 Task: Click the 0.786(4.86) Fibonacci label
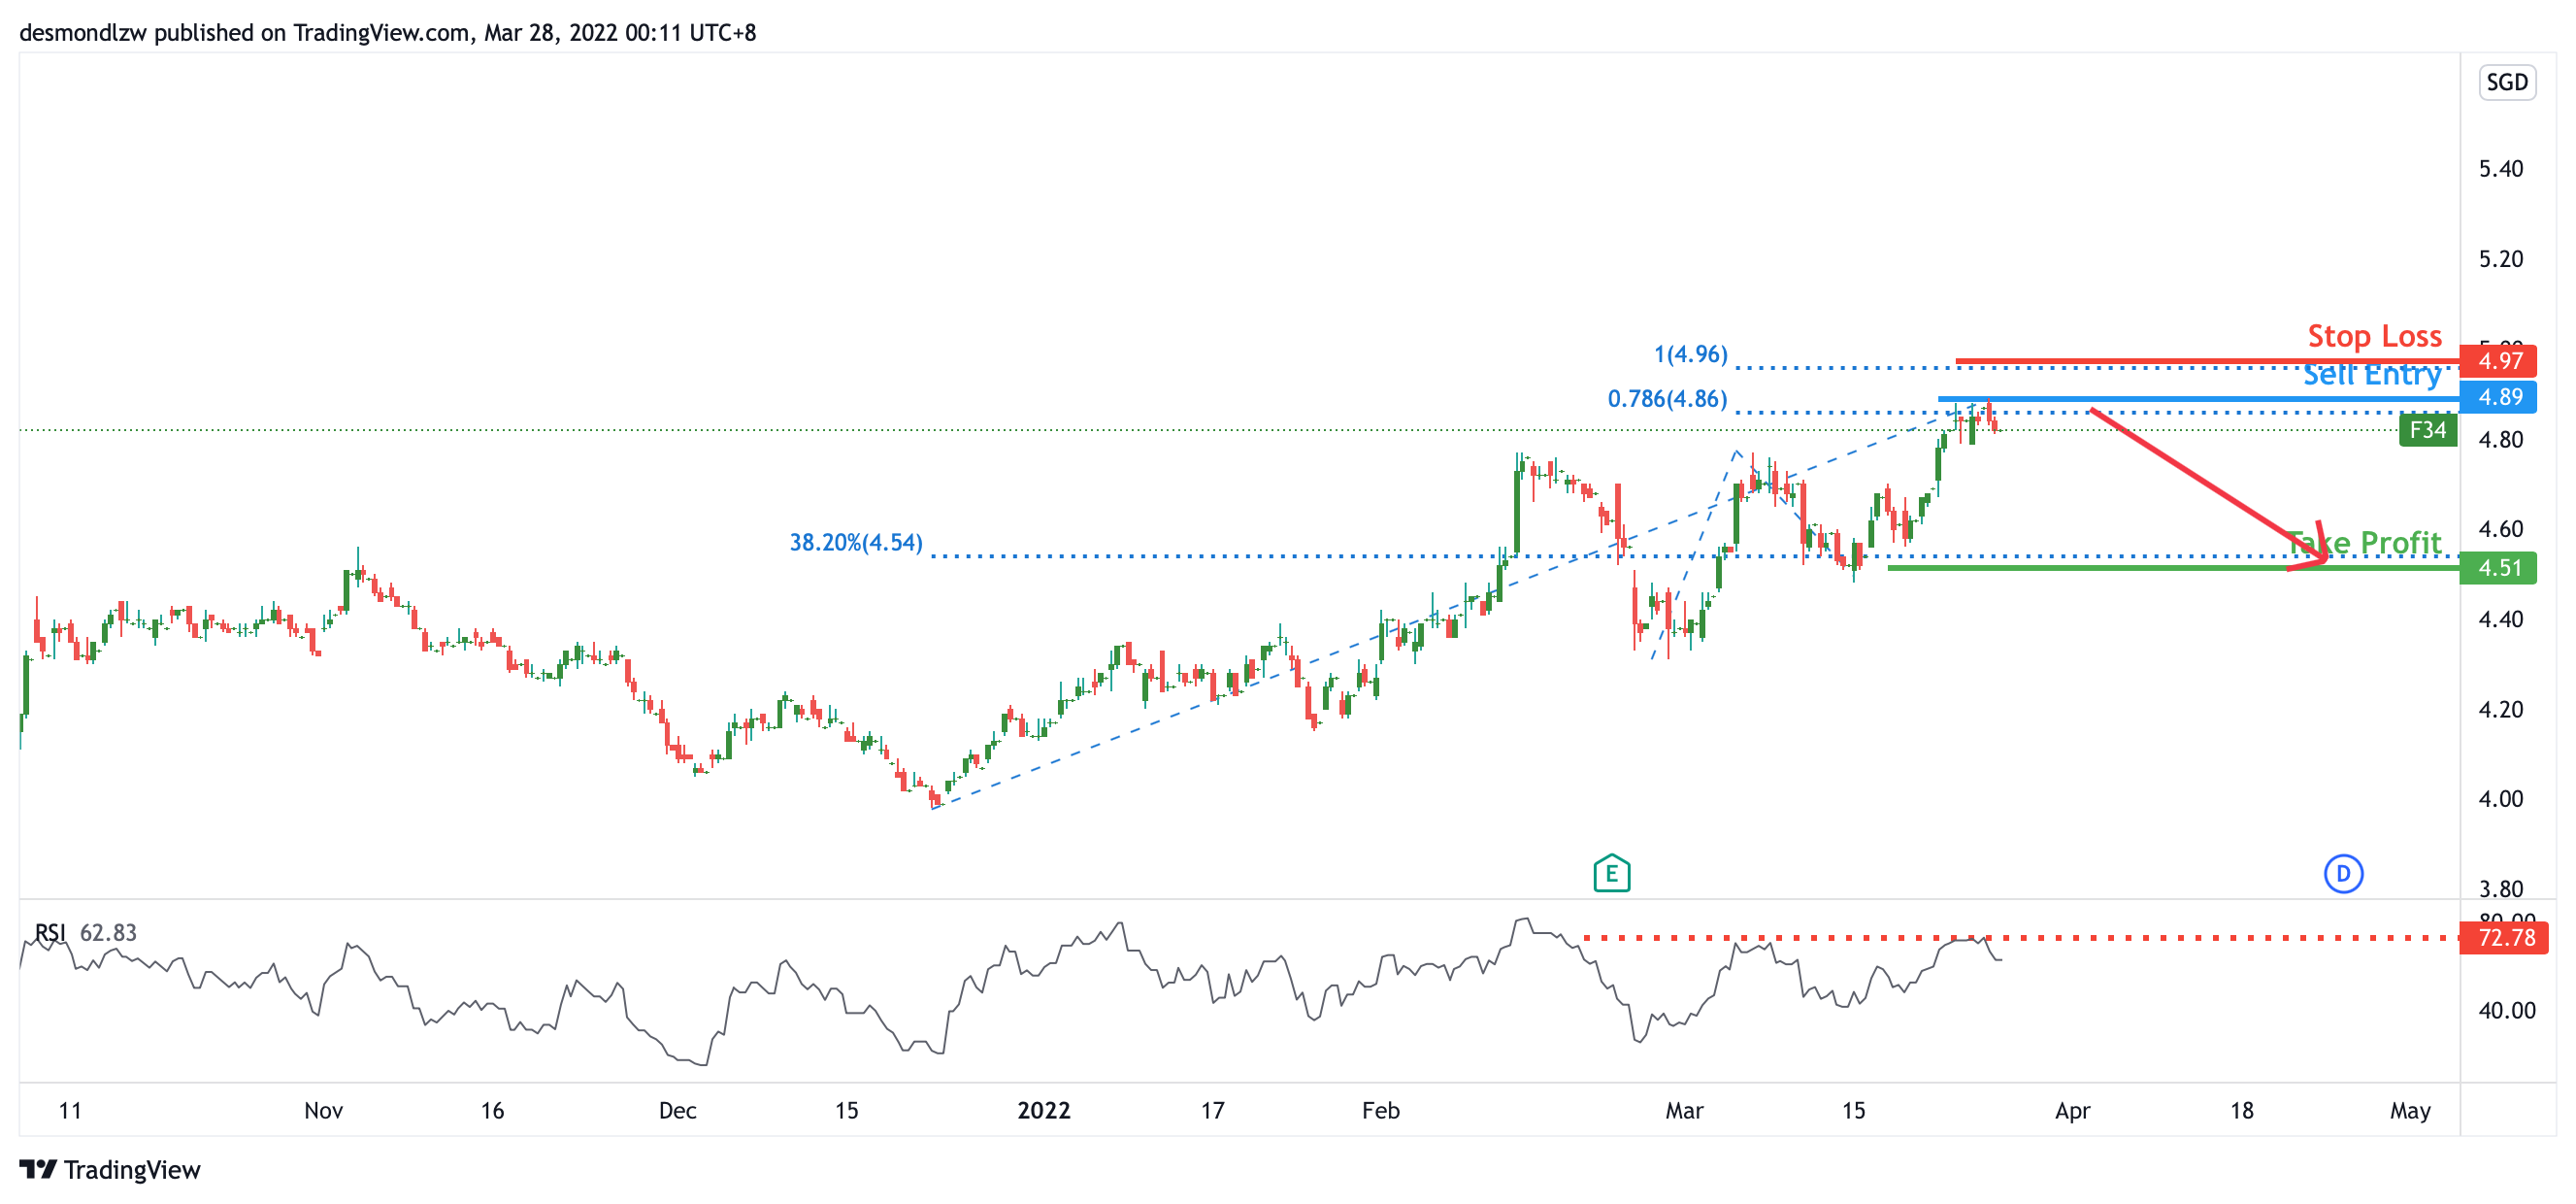pyautogui.click(x=1667, y=399)
